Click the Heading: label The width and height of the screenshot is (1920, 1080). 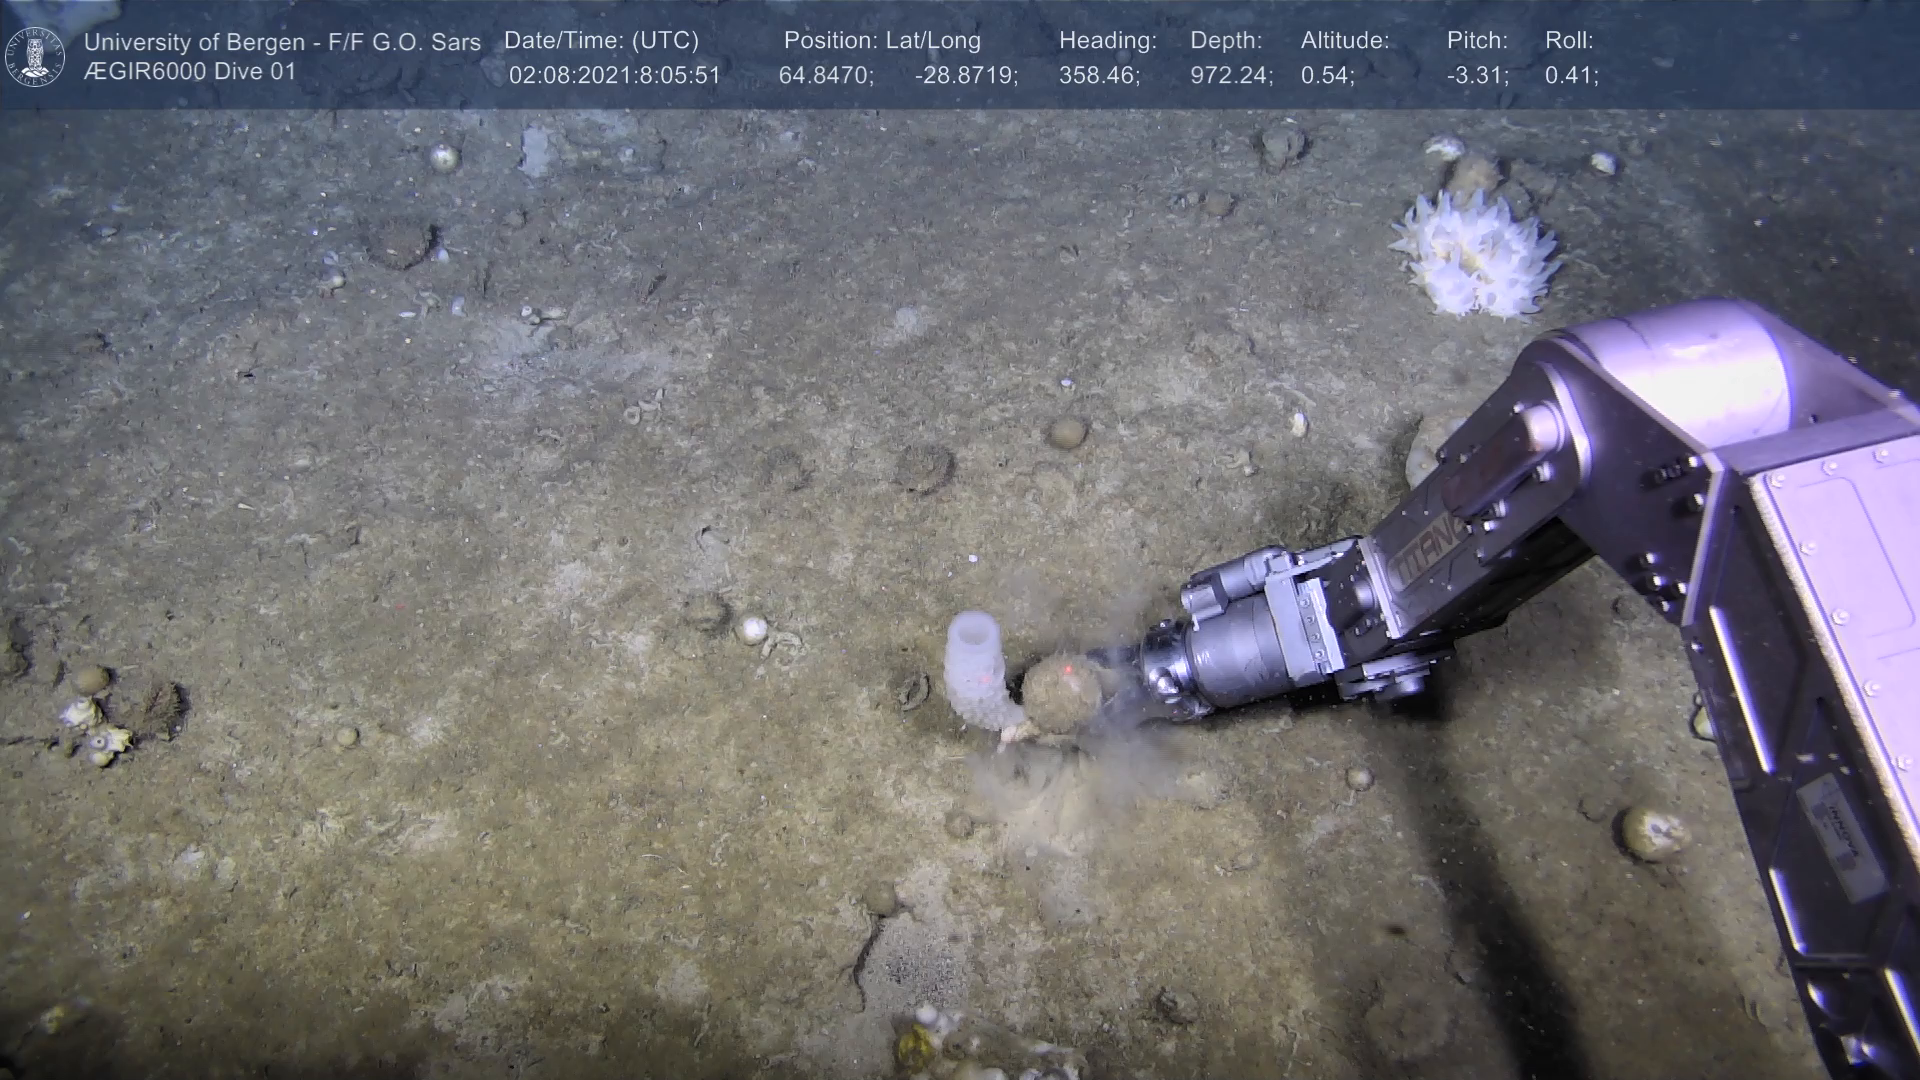coord(1107,41)
